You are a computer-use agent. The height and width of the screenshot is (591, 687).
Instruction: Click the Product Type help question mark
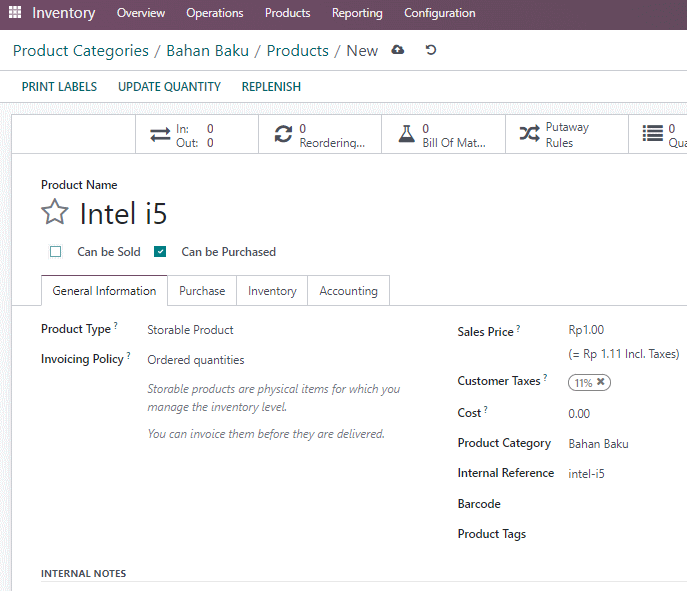(116, 325)
